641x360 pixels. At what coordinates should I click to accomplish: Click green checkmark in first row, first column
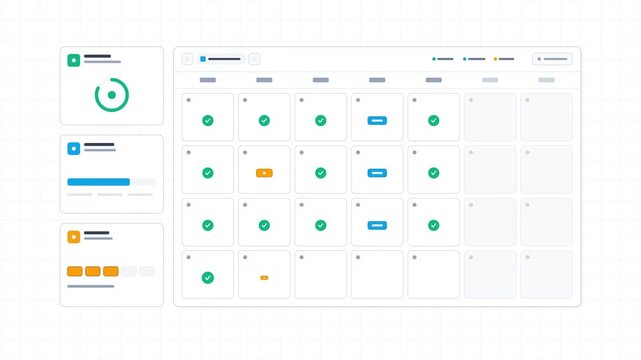208,121
